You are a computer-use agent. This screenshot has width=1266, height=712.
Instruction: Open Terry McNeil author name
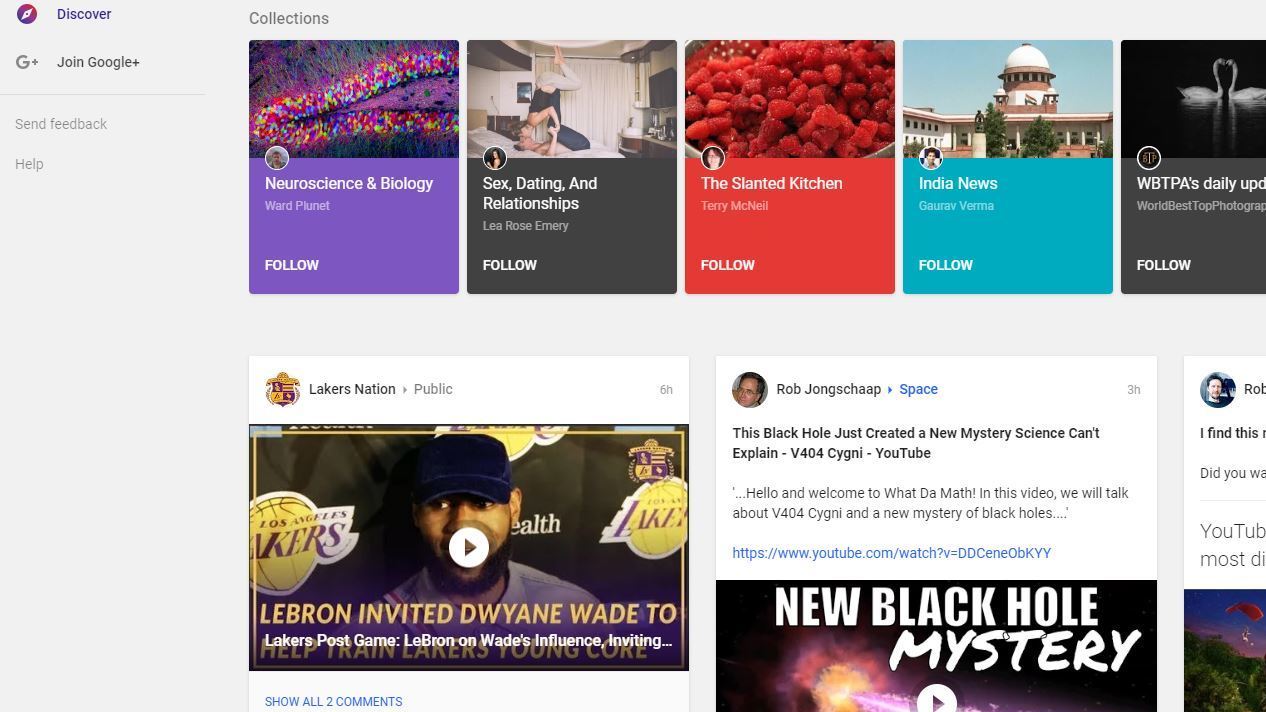coord(734,206)
